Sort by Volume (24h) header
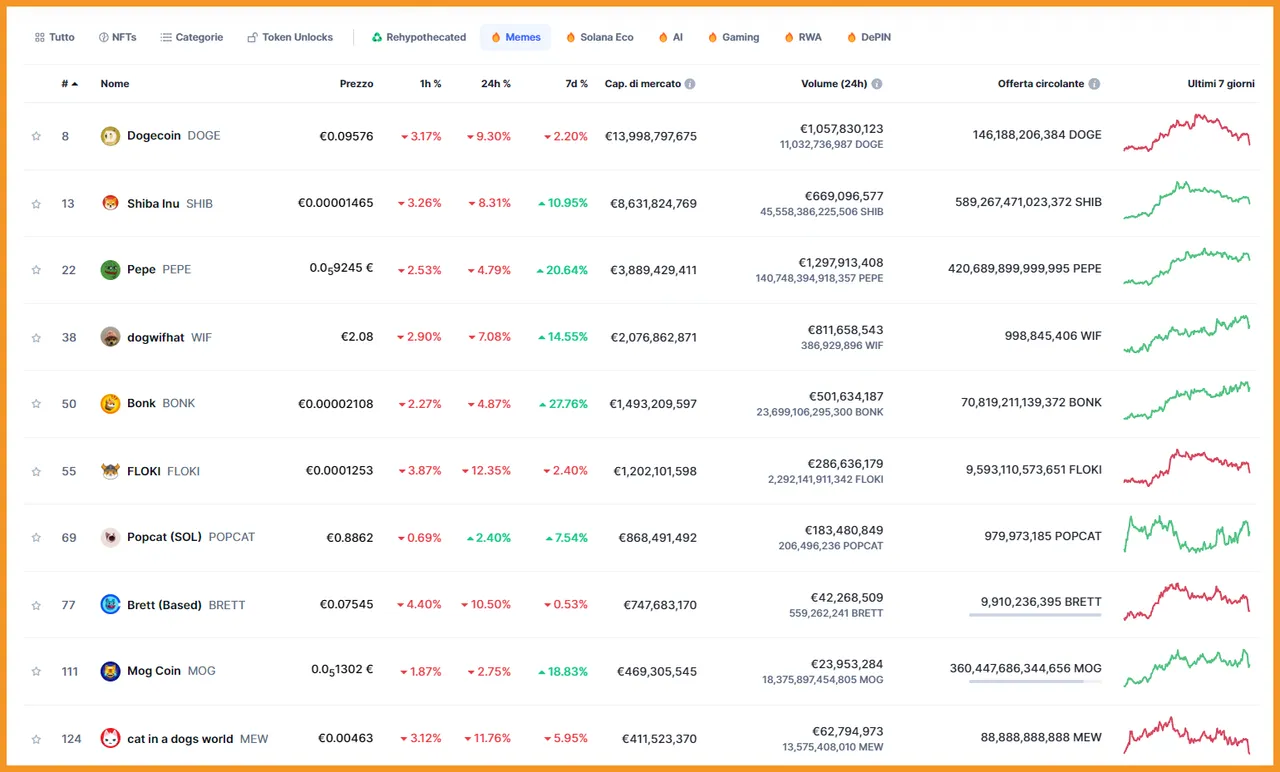The image size is (1280, 772). point(834,84)
